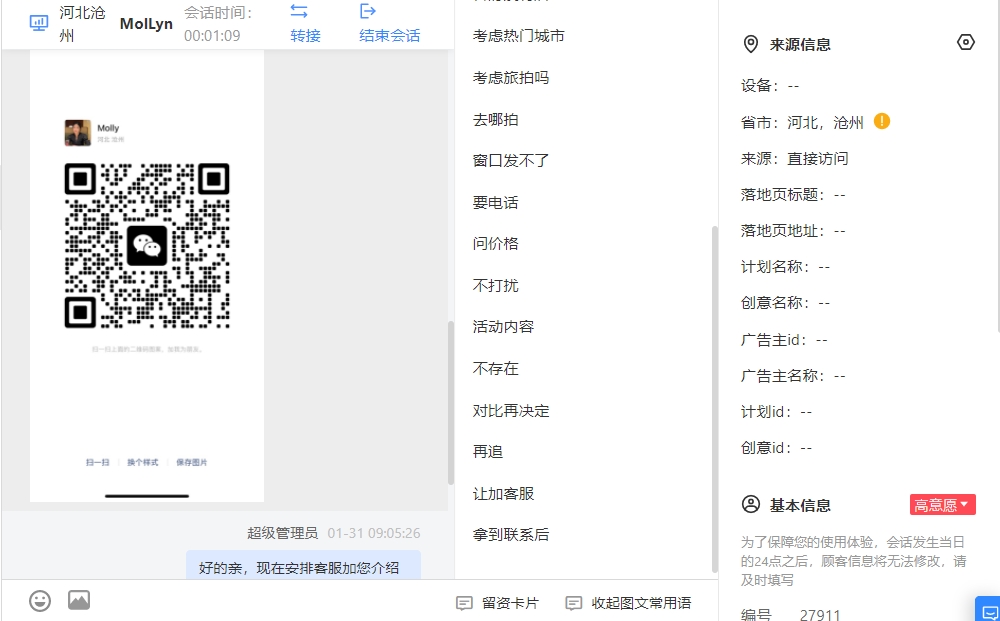Click the 编号 value 27911
Screen dimensions: 1000x621
tap(820, 615)
